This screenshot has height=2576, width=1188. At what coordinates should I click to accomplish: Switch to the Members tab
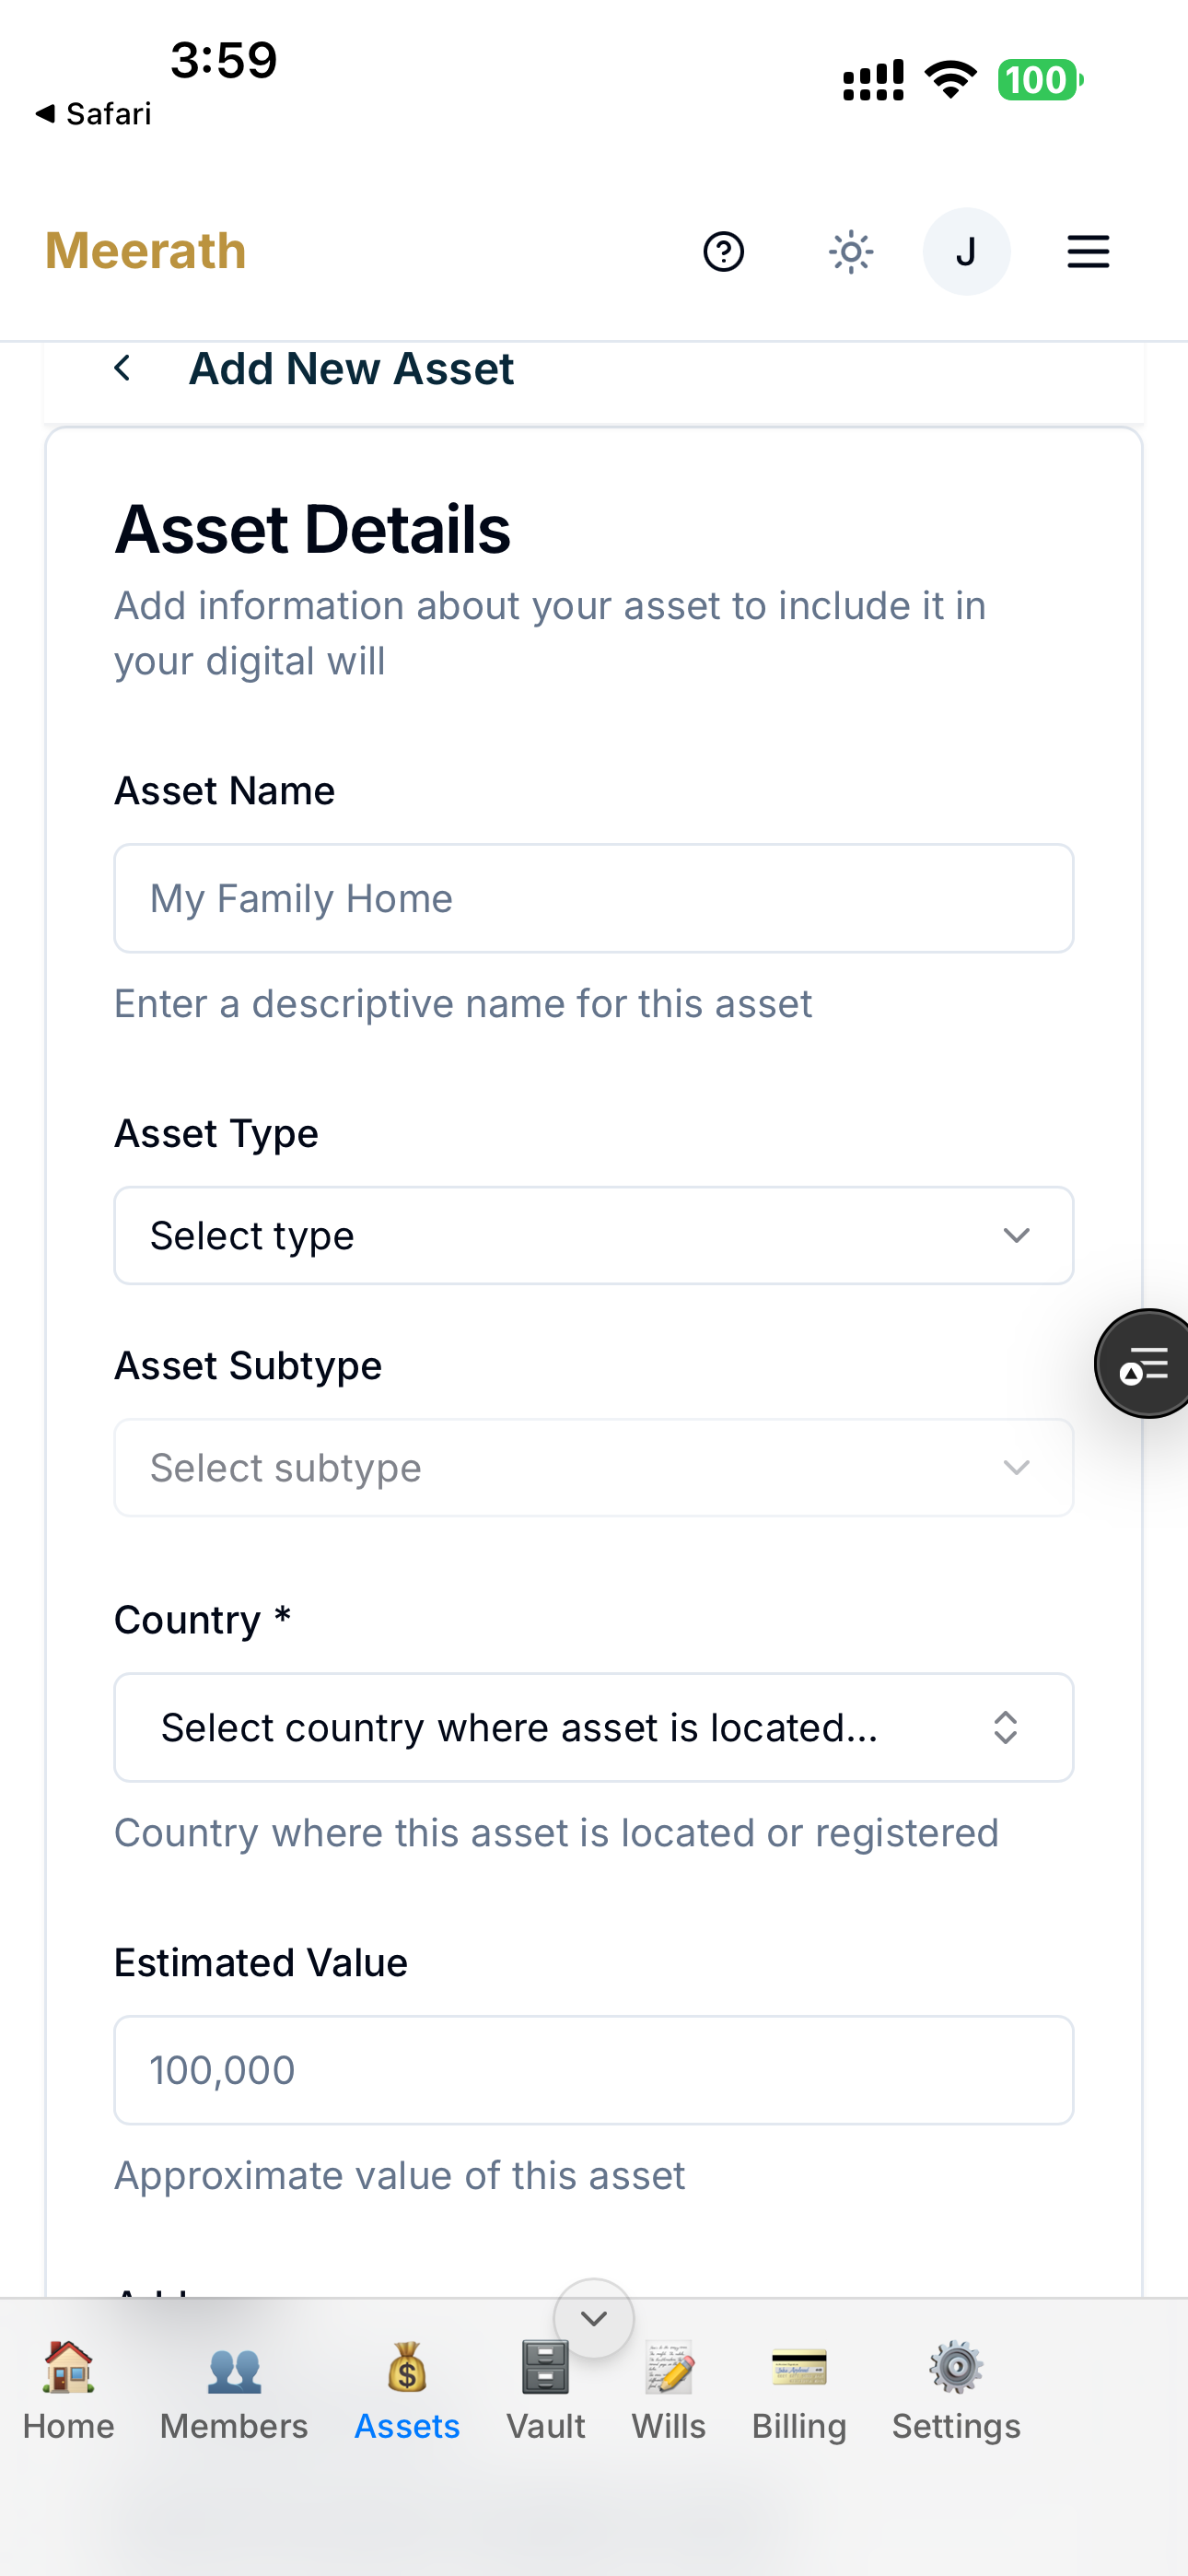point(234,2392)
